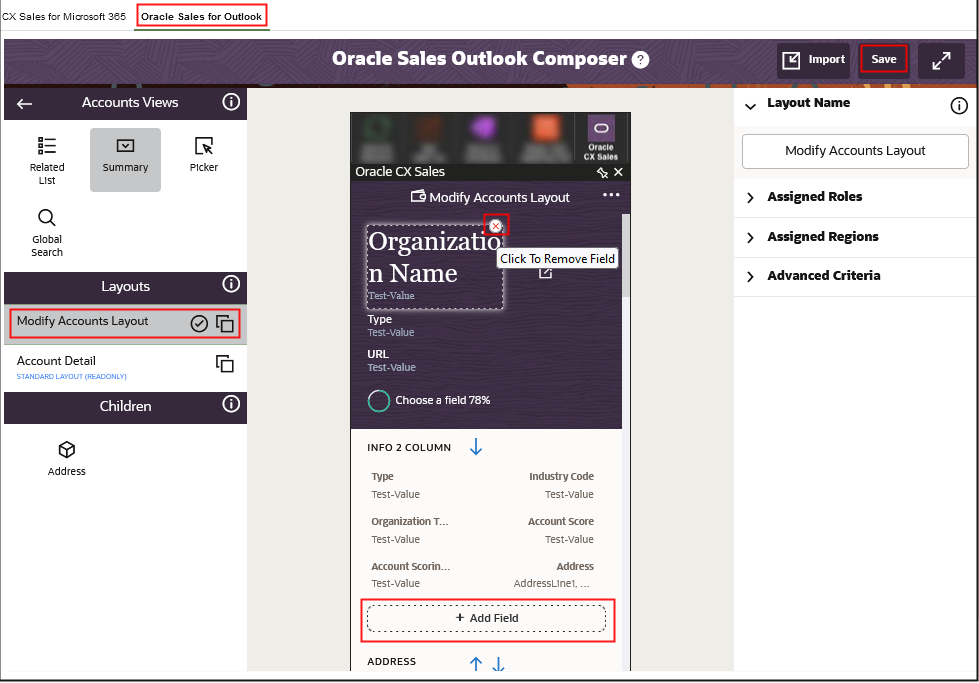Duplicate the Account Detail layout
This screenshot has width=979, height=683.
(x=225, y=363)
